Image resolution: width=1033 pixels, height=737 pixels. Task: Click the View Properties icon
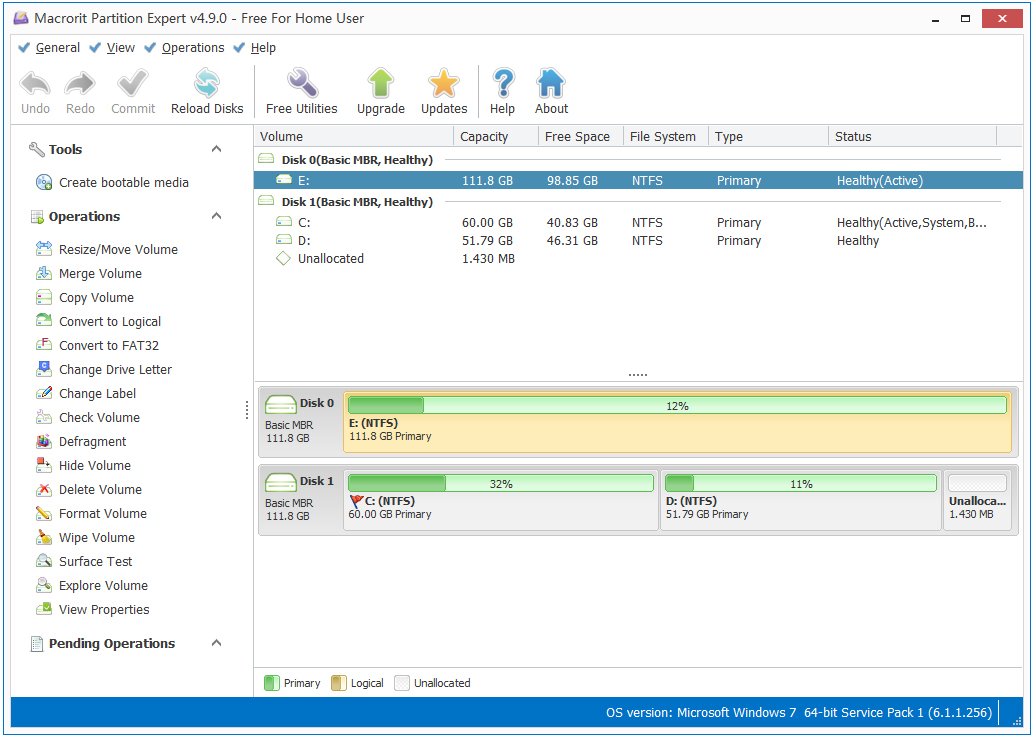tap(43, 609)
